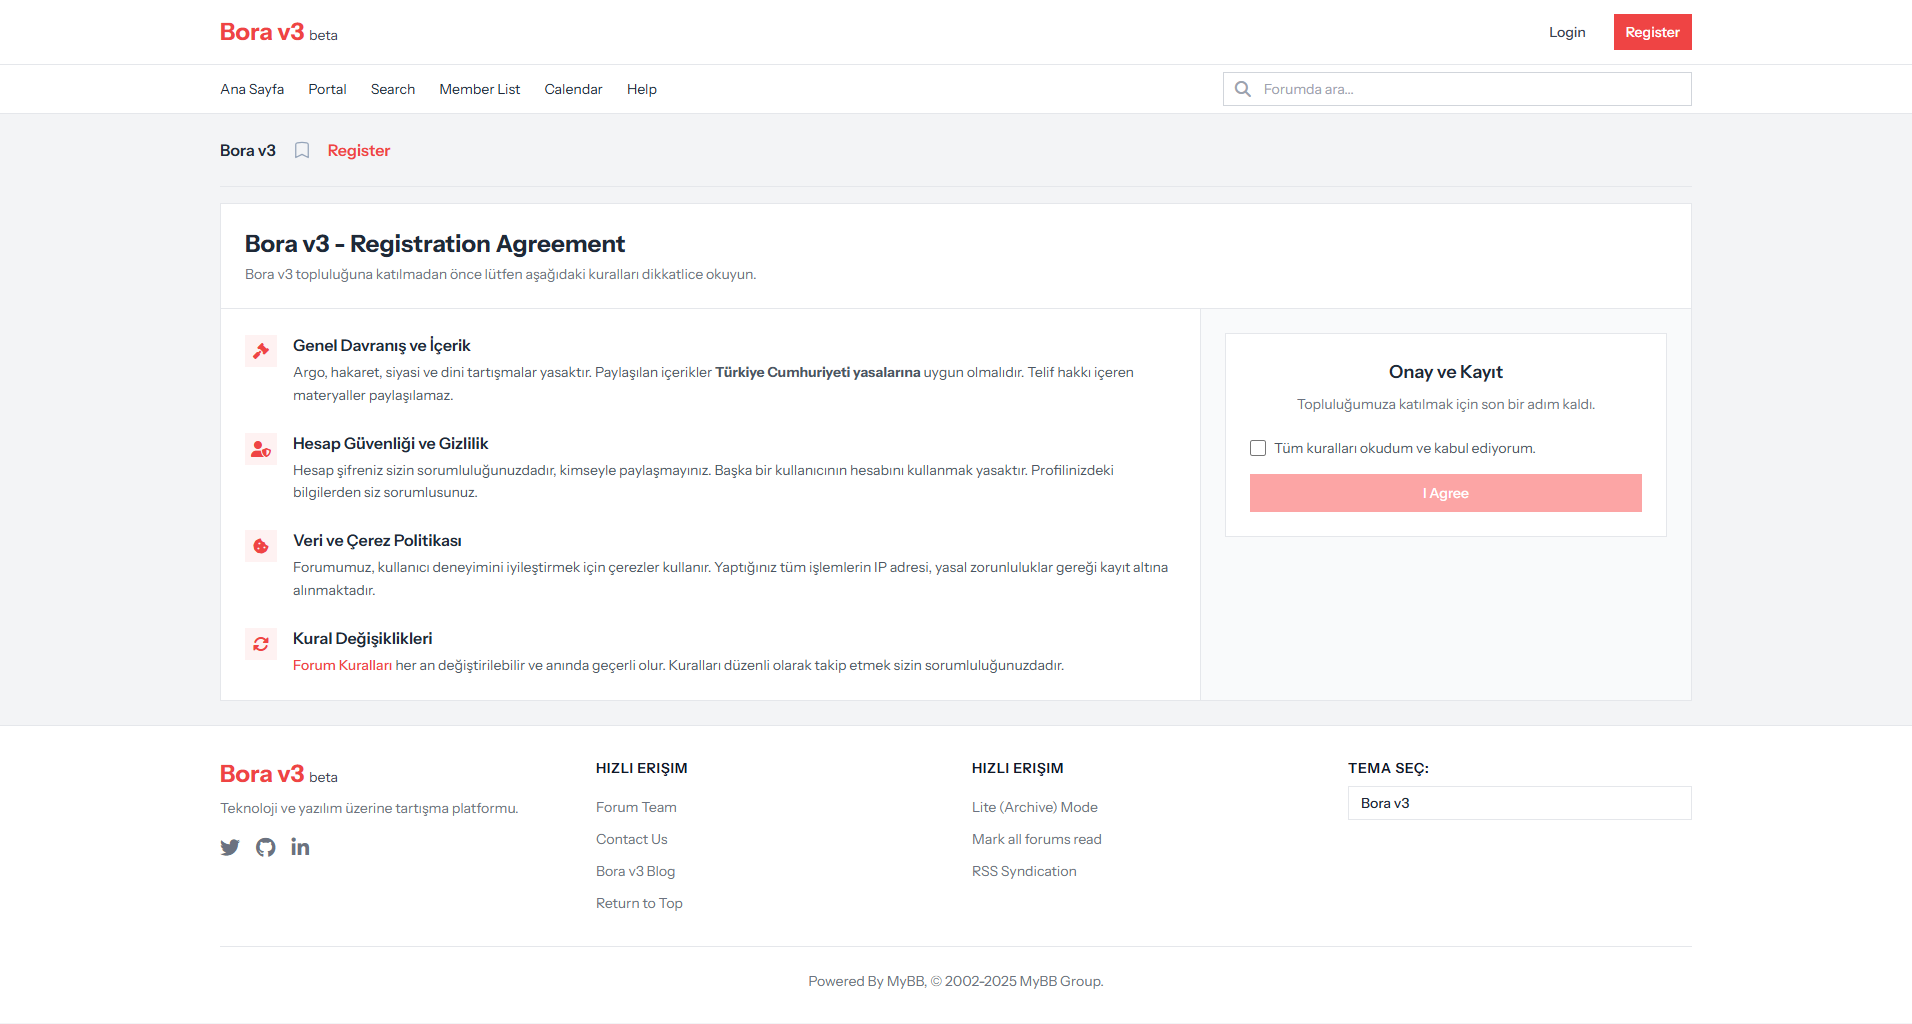Screen dimensions: 1912x1024
Task: Click the search magnifier icon
Action: (x=1243, y=89)
